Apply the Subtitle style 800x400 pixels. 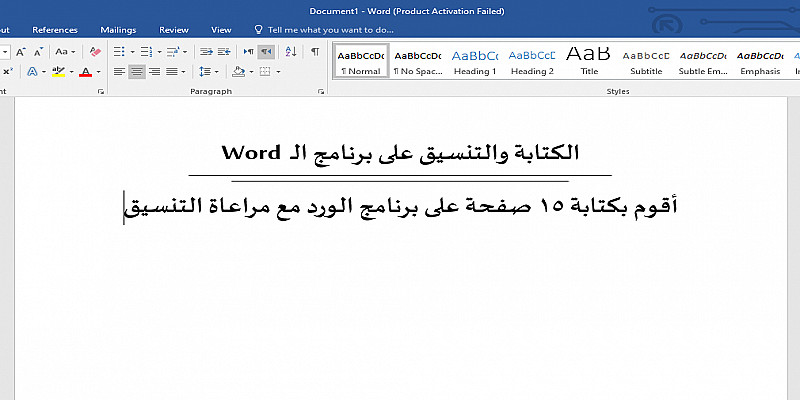pyautogui.click(x=646, y=61)
